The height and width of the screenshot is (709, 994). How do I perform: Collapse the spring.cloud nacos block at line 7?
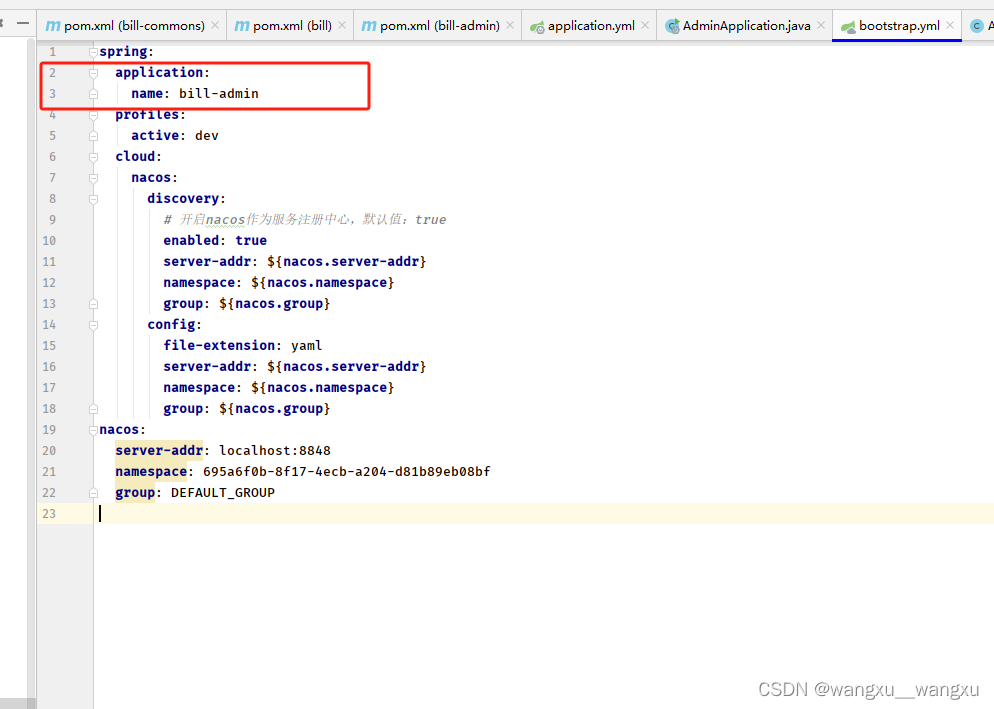(93, 178)
